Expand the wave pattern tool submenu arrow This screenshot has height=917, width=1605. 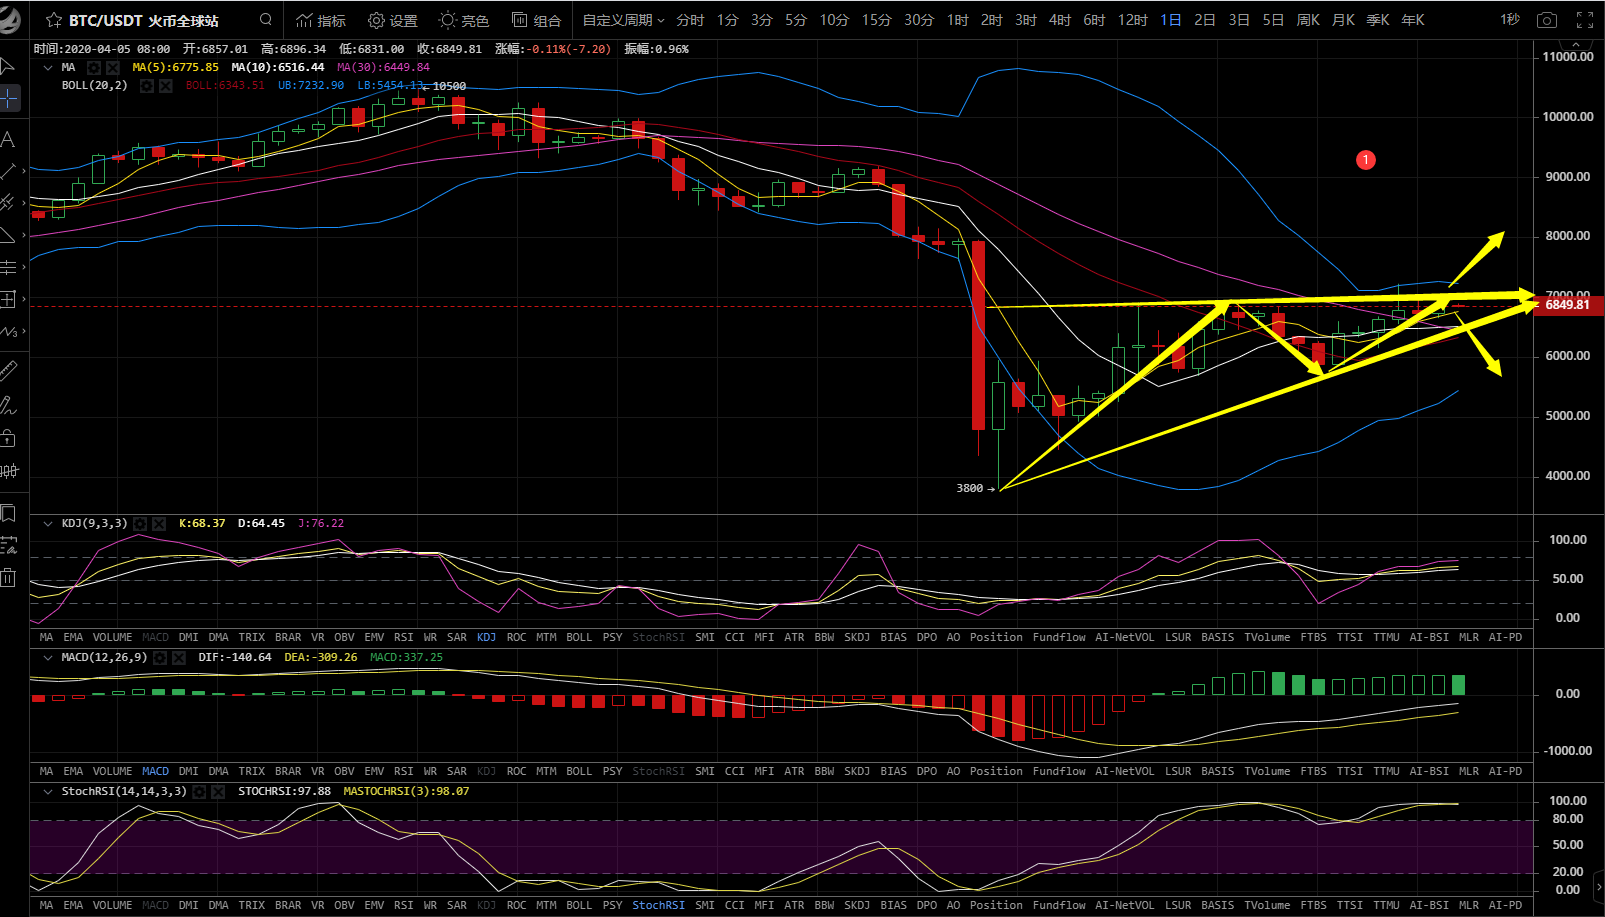point(23,331)
